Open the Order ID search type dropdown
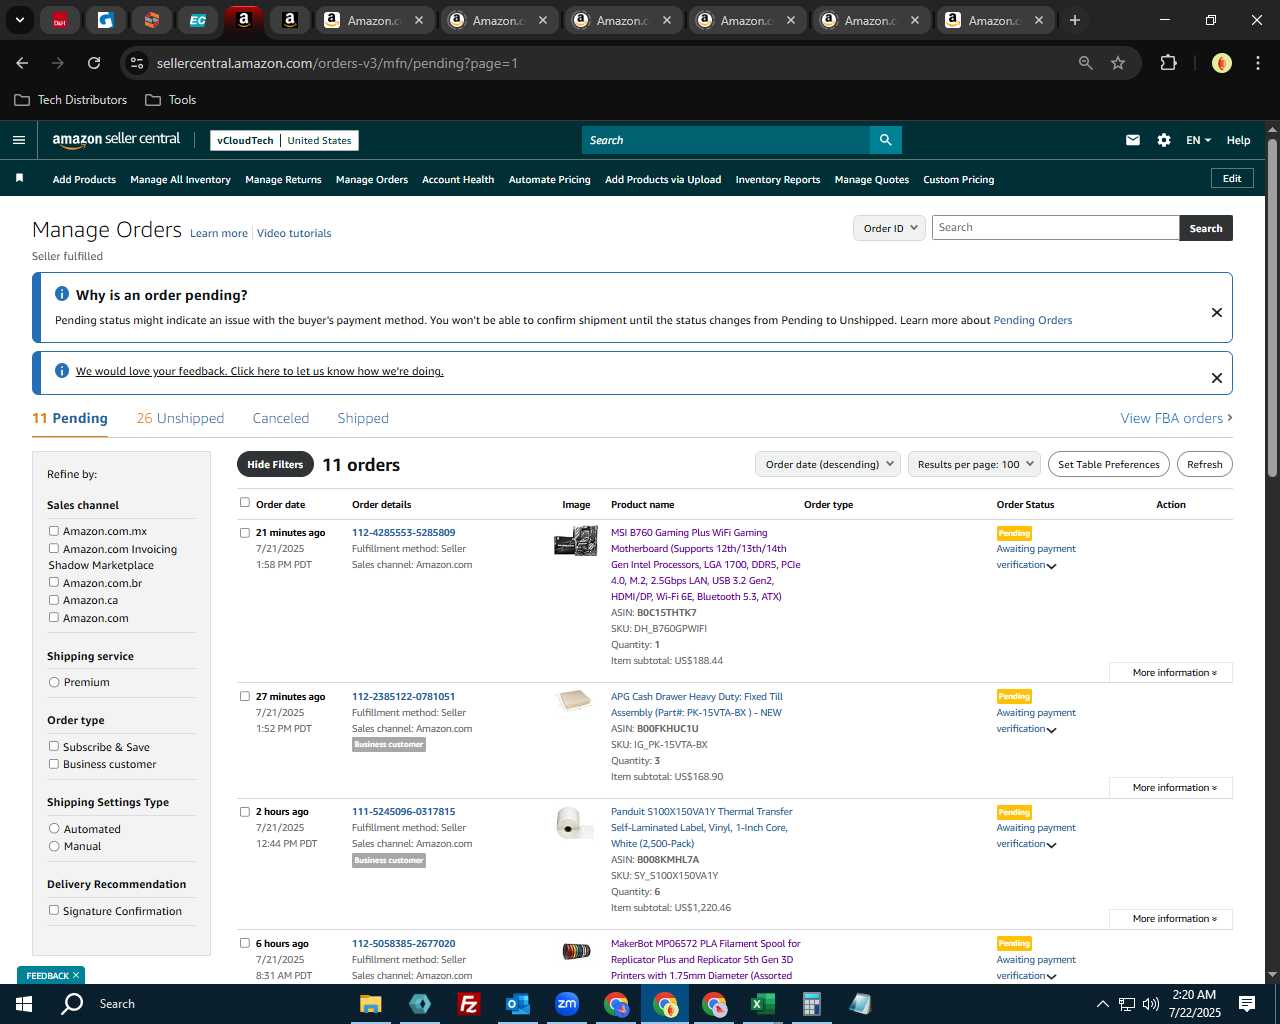Image resolution: width=1280 pixels, height=1024 pixels. [x=889, y=228]
